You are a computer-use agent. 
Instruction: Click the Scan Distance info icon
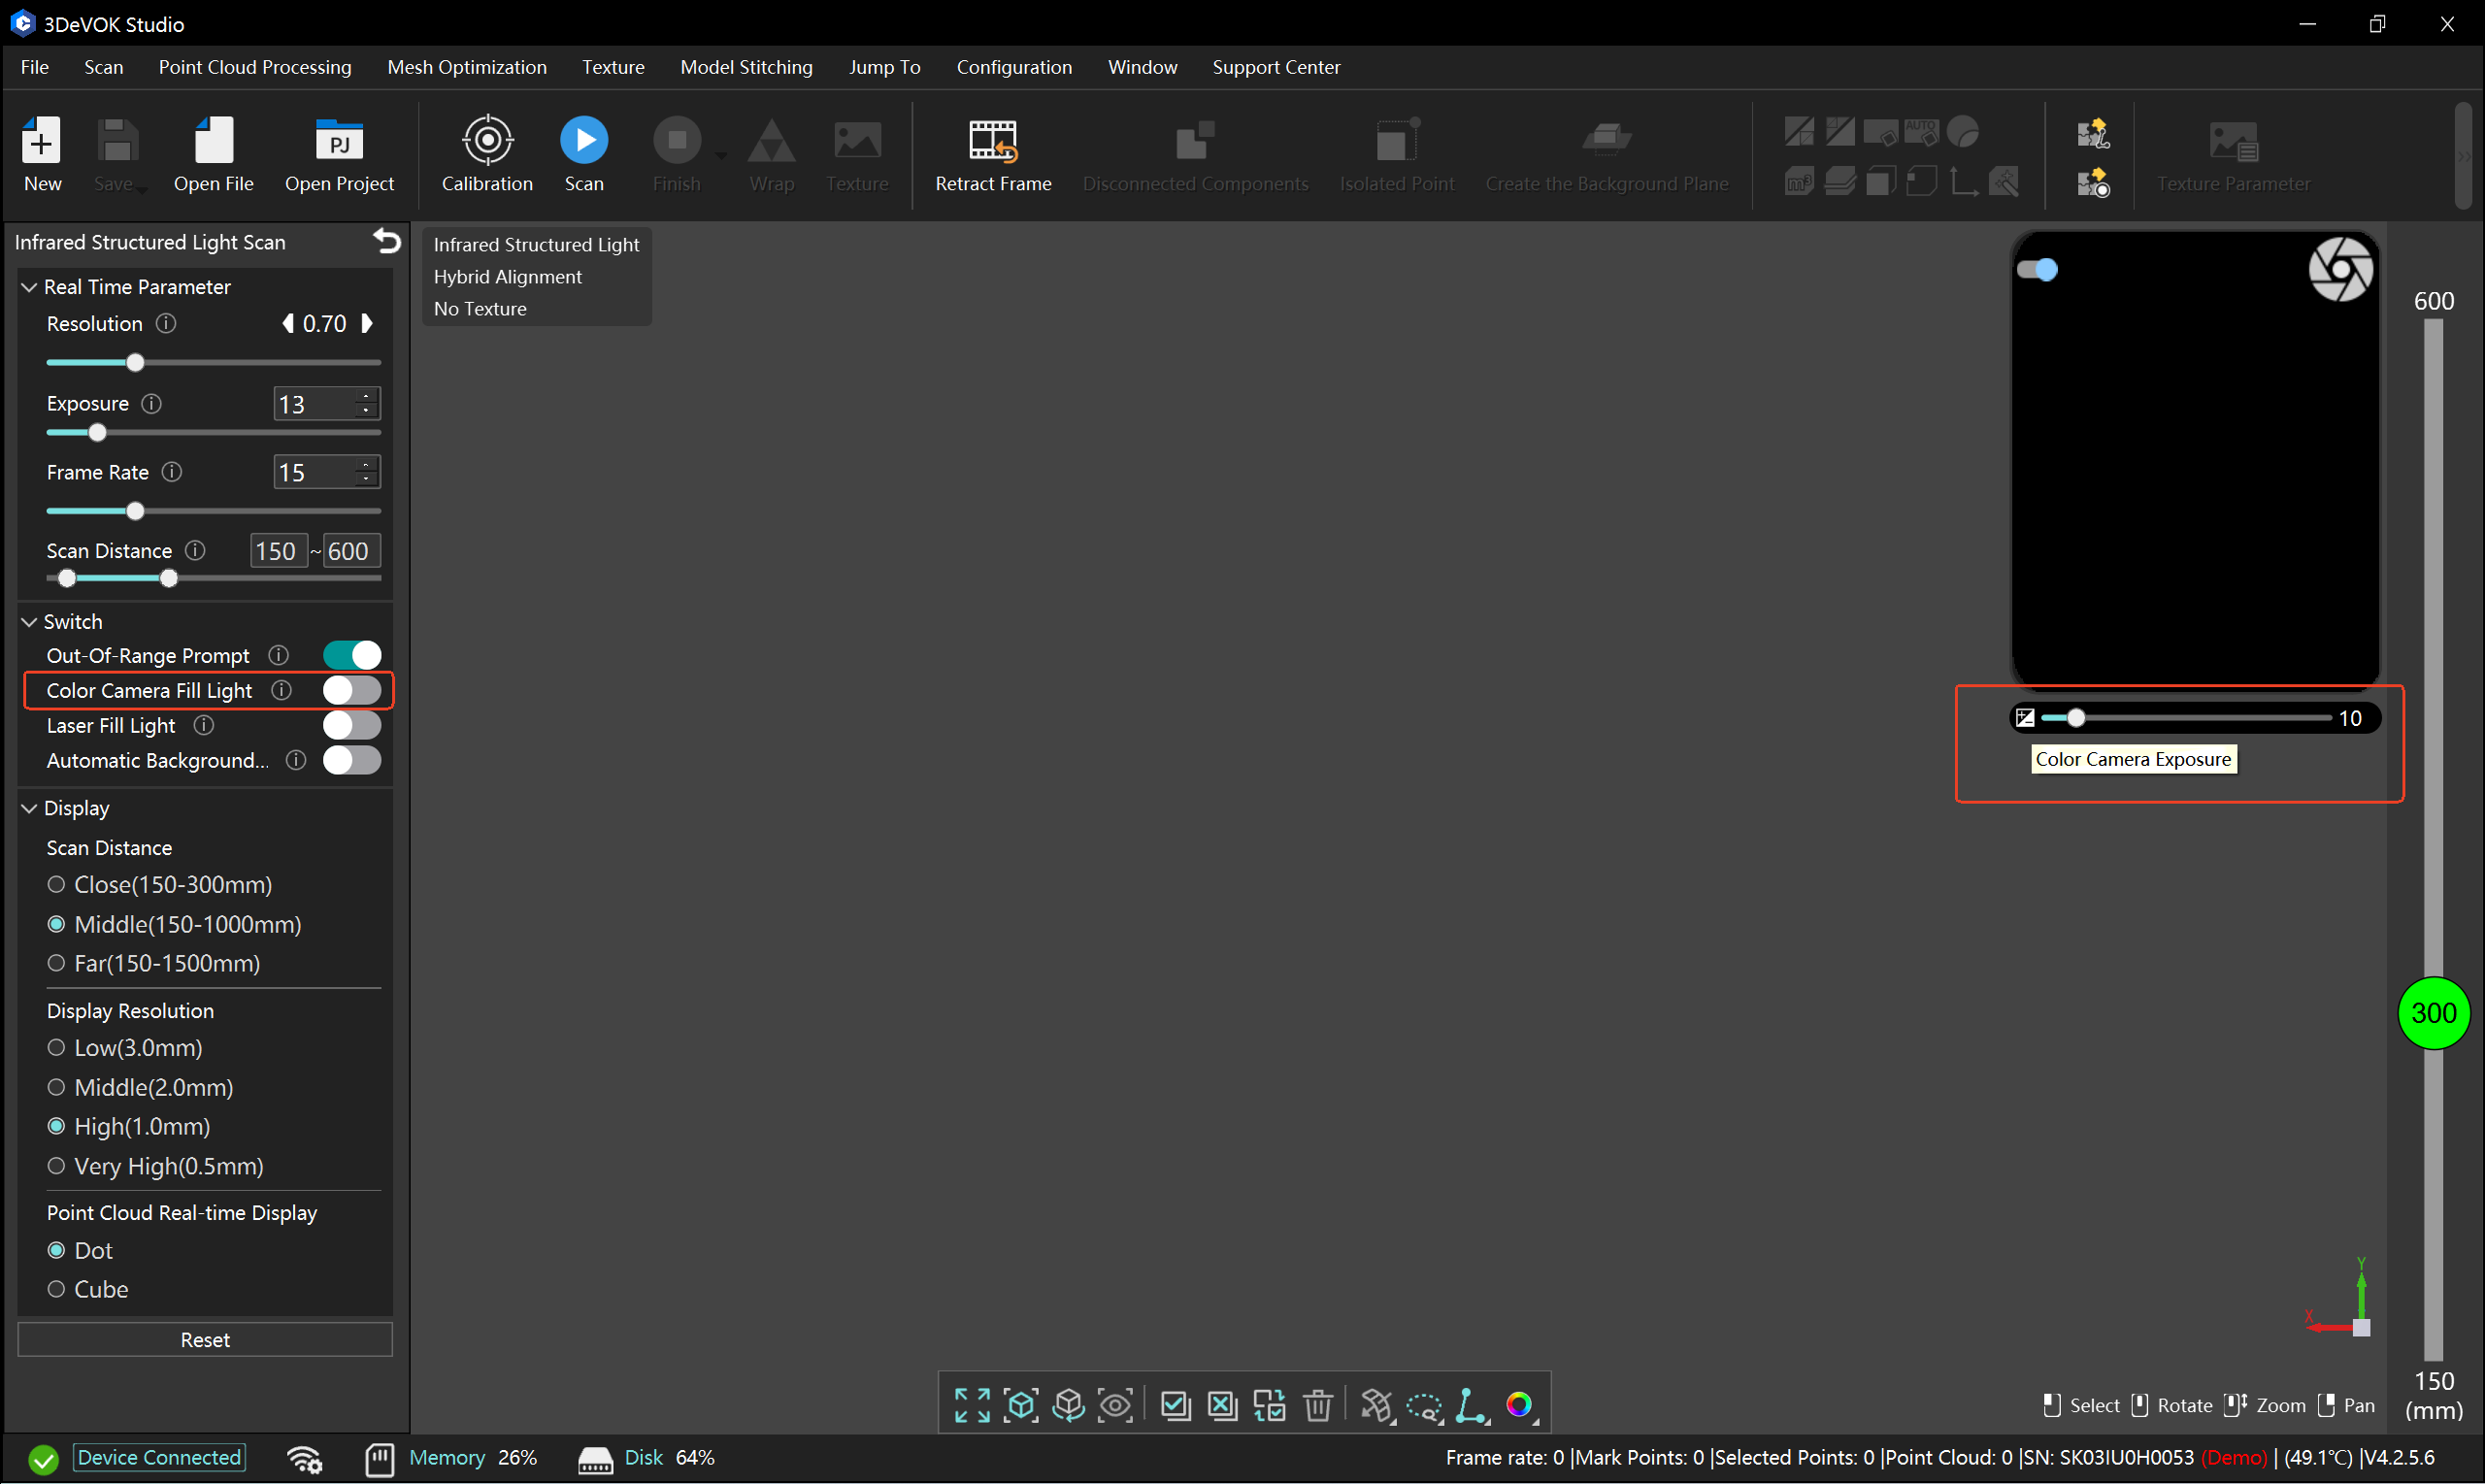pyautogui.click(x=195, y=551)
